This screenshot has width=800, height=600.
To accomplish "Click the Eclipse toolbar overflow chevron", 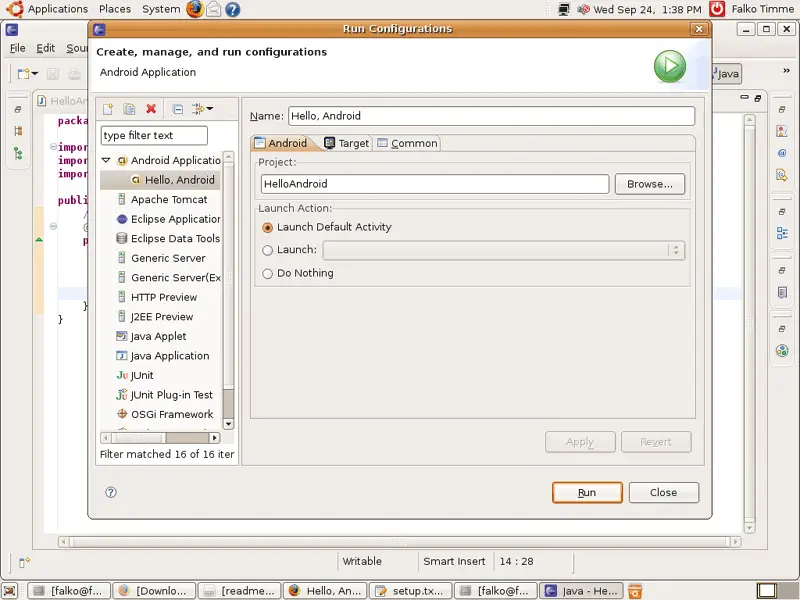I will [786, 70].
